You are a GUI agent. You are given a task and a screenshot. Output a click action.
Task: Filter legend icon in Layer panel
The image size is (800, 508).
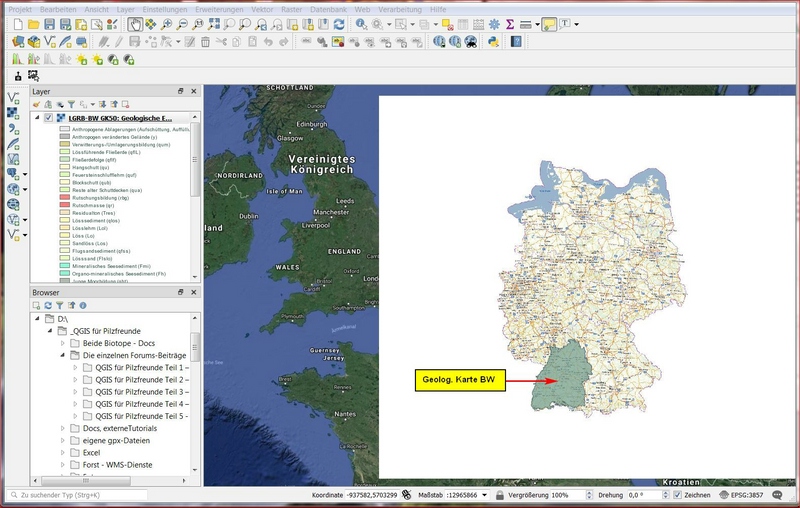pos(73,104)
